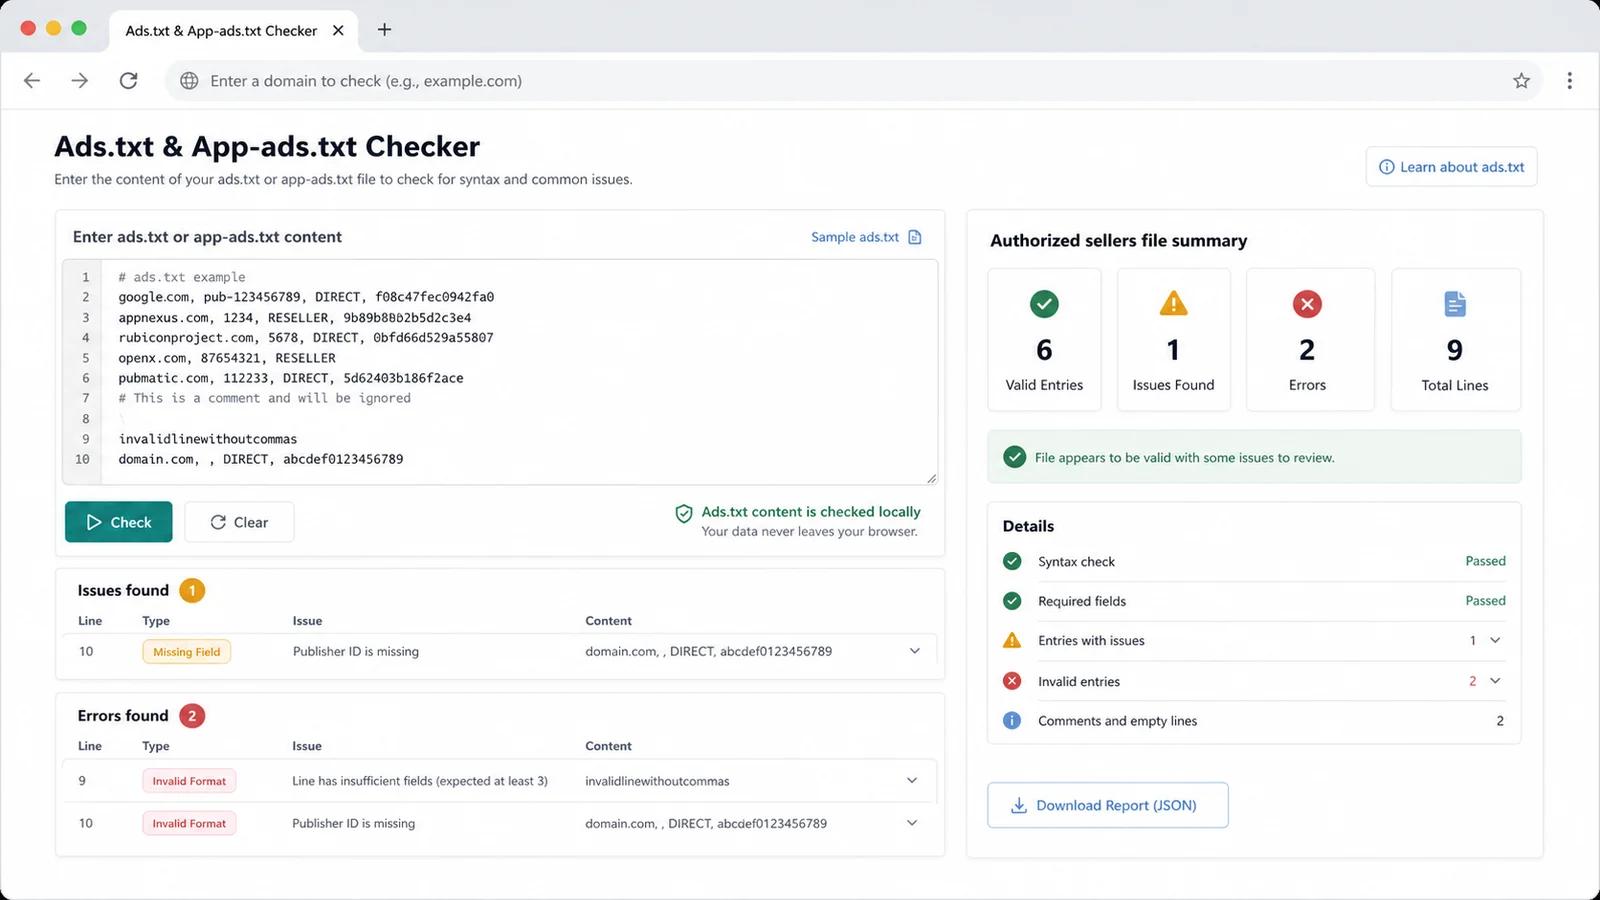
Task: Go back with the browser back arrow
Action: tap(32, 81)
